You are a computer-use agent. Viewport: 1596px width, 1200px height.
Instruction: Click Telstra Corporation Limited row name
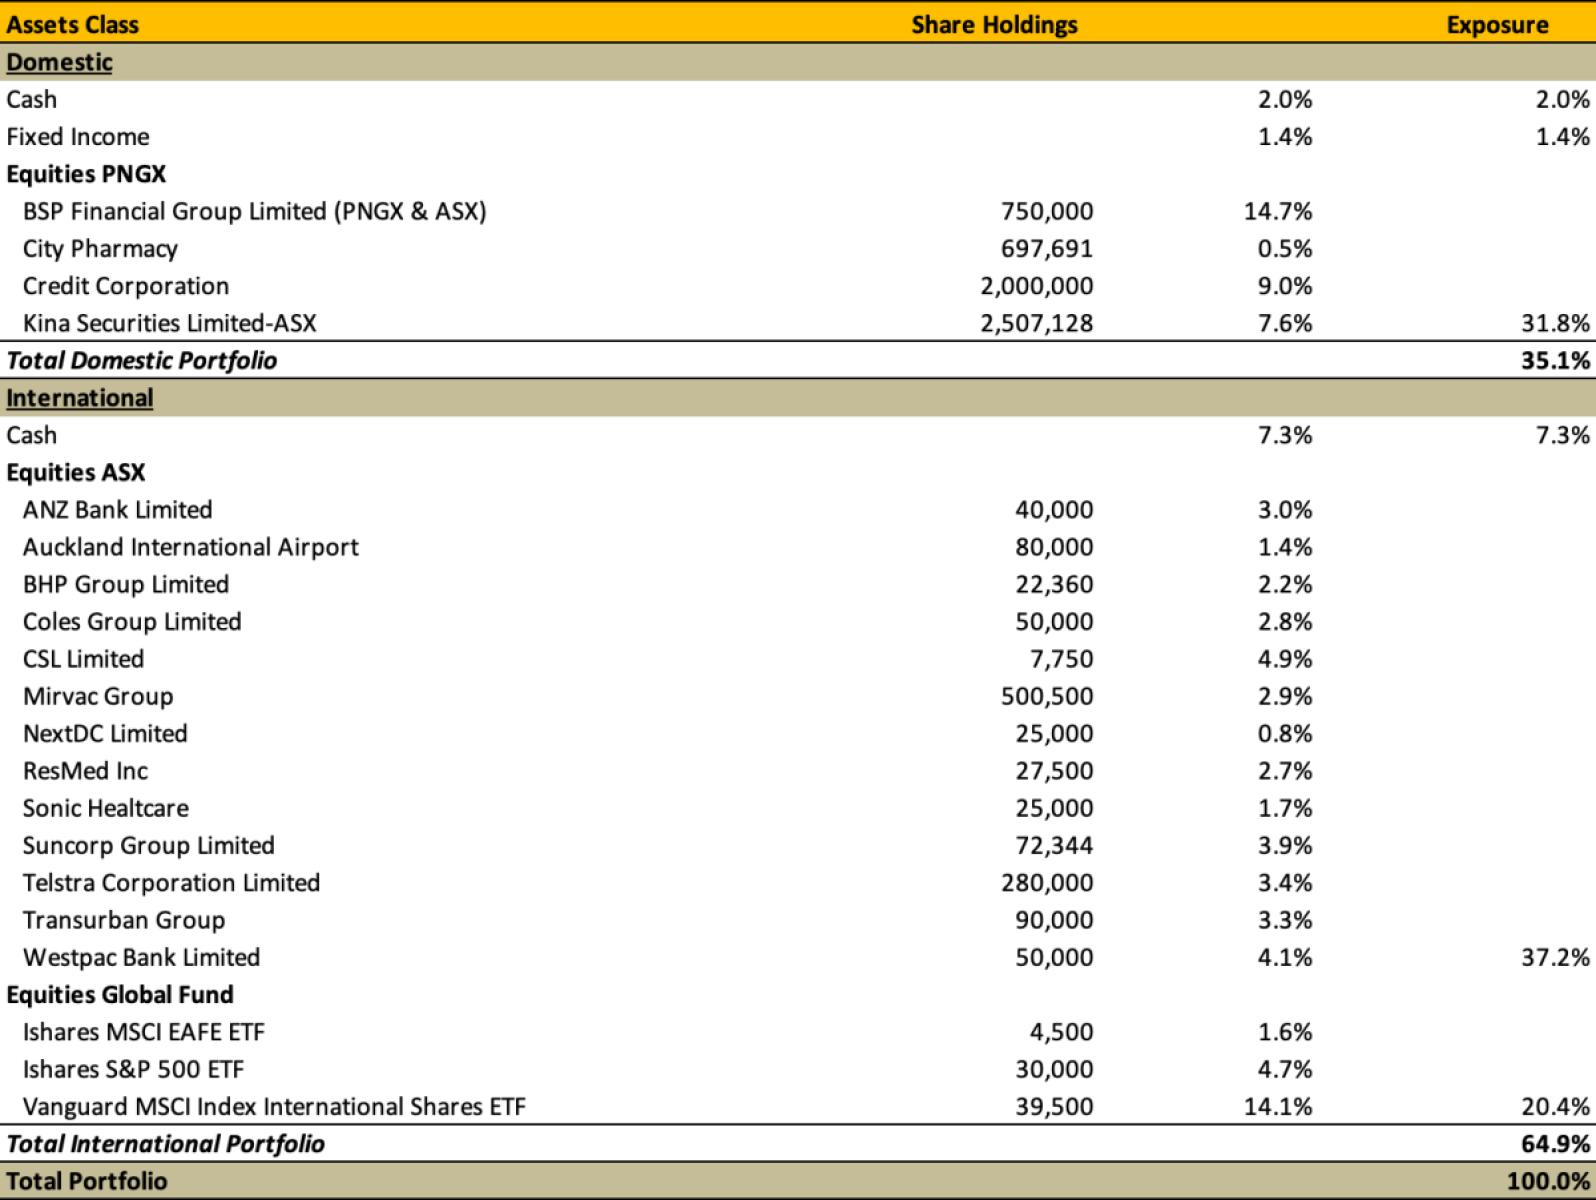coord(171,883)
